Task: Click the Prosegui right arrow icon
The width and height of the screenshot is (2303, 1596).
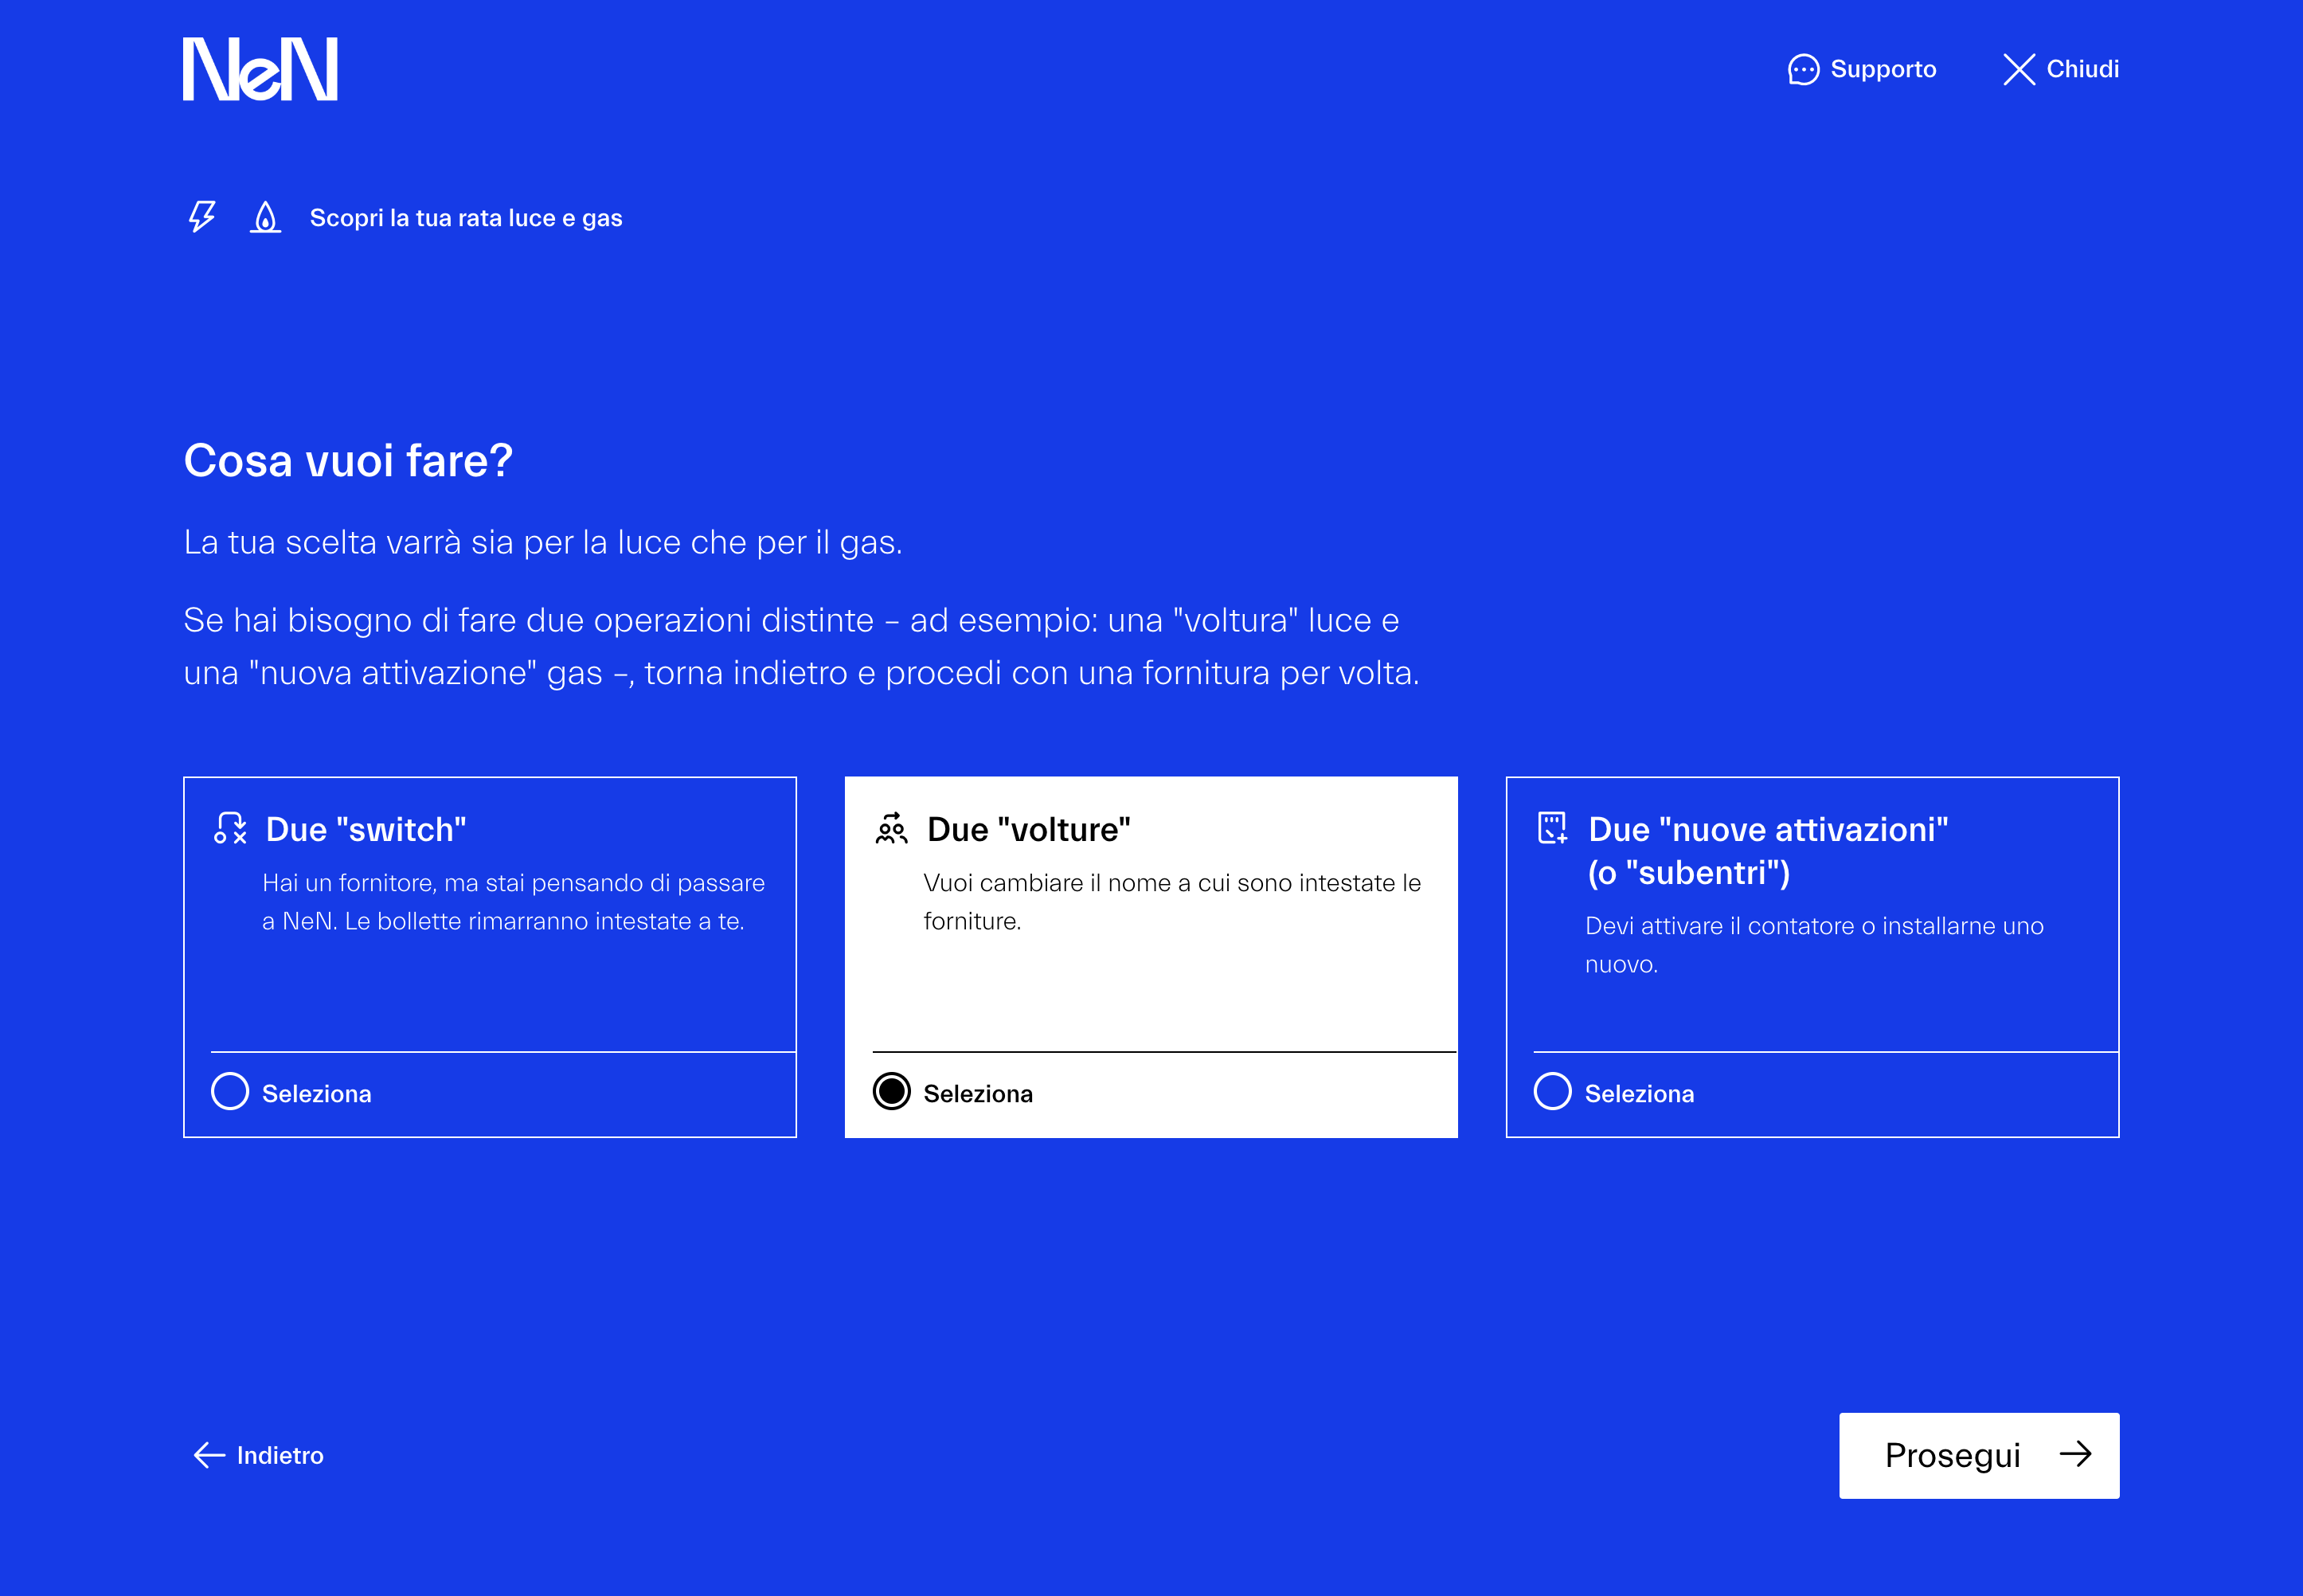Action: (x=2075, y=1454)
